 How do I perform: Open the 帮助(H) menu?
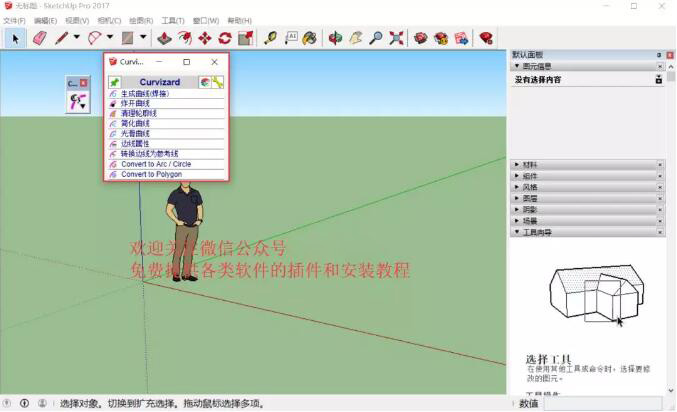(239, 20)
